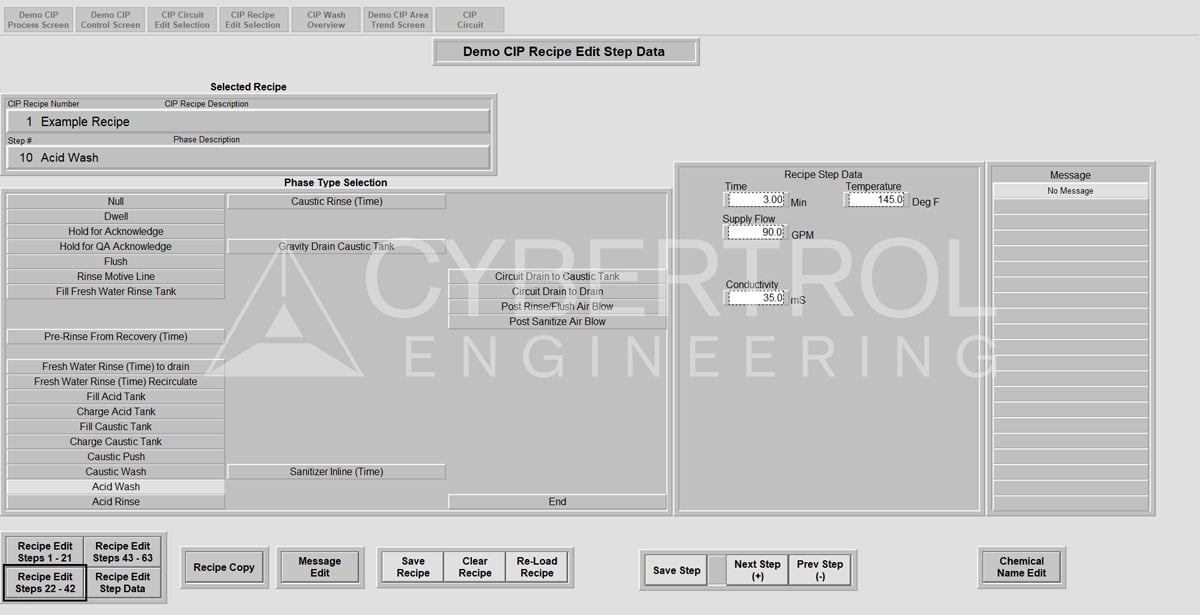
Task: Select the Caustic Wash phase type
Action: tap(115, 471)
